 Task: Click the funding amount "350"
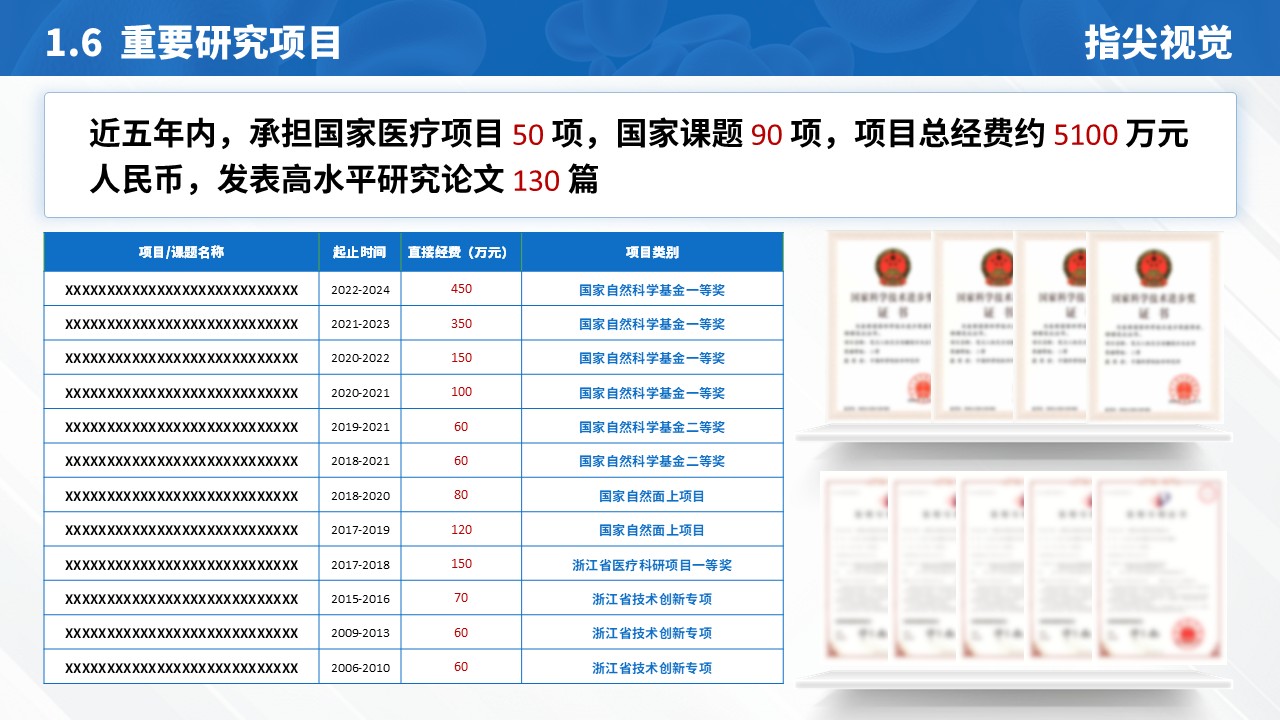click(461, 324)
